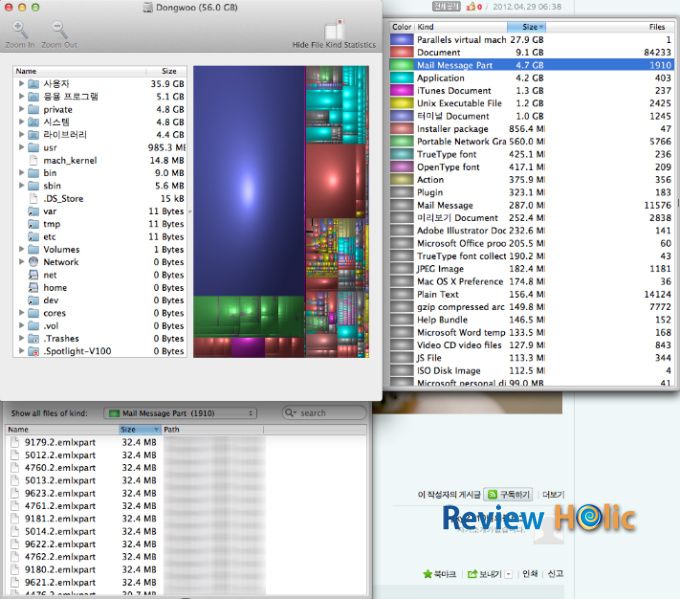Click the bin folder icon
The width and height of the screenshot is (680, 599).
pos(33,173)
